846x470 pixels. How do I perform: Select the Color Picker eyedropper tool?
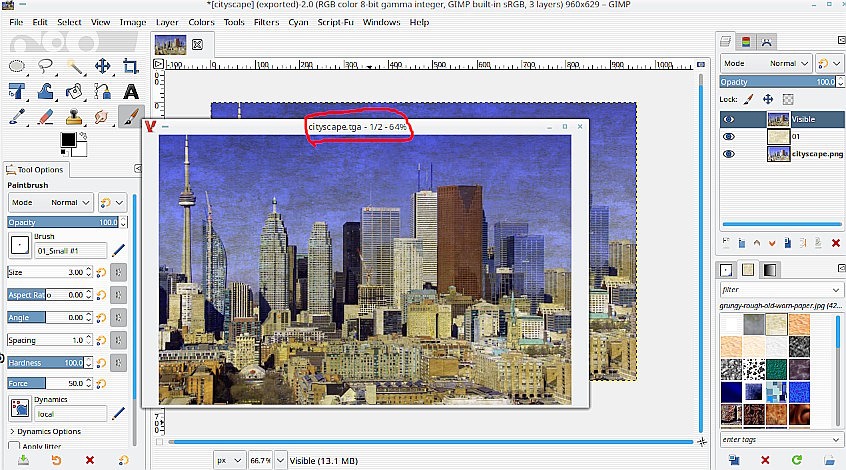click(x=17, y=116)
